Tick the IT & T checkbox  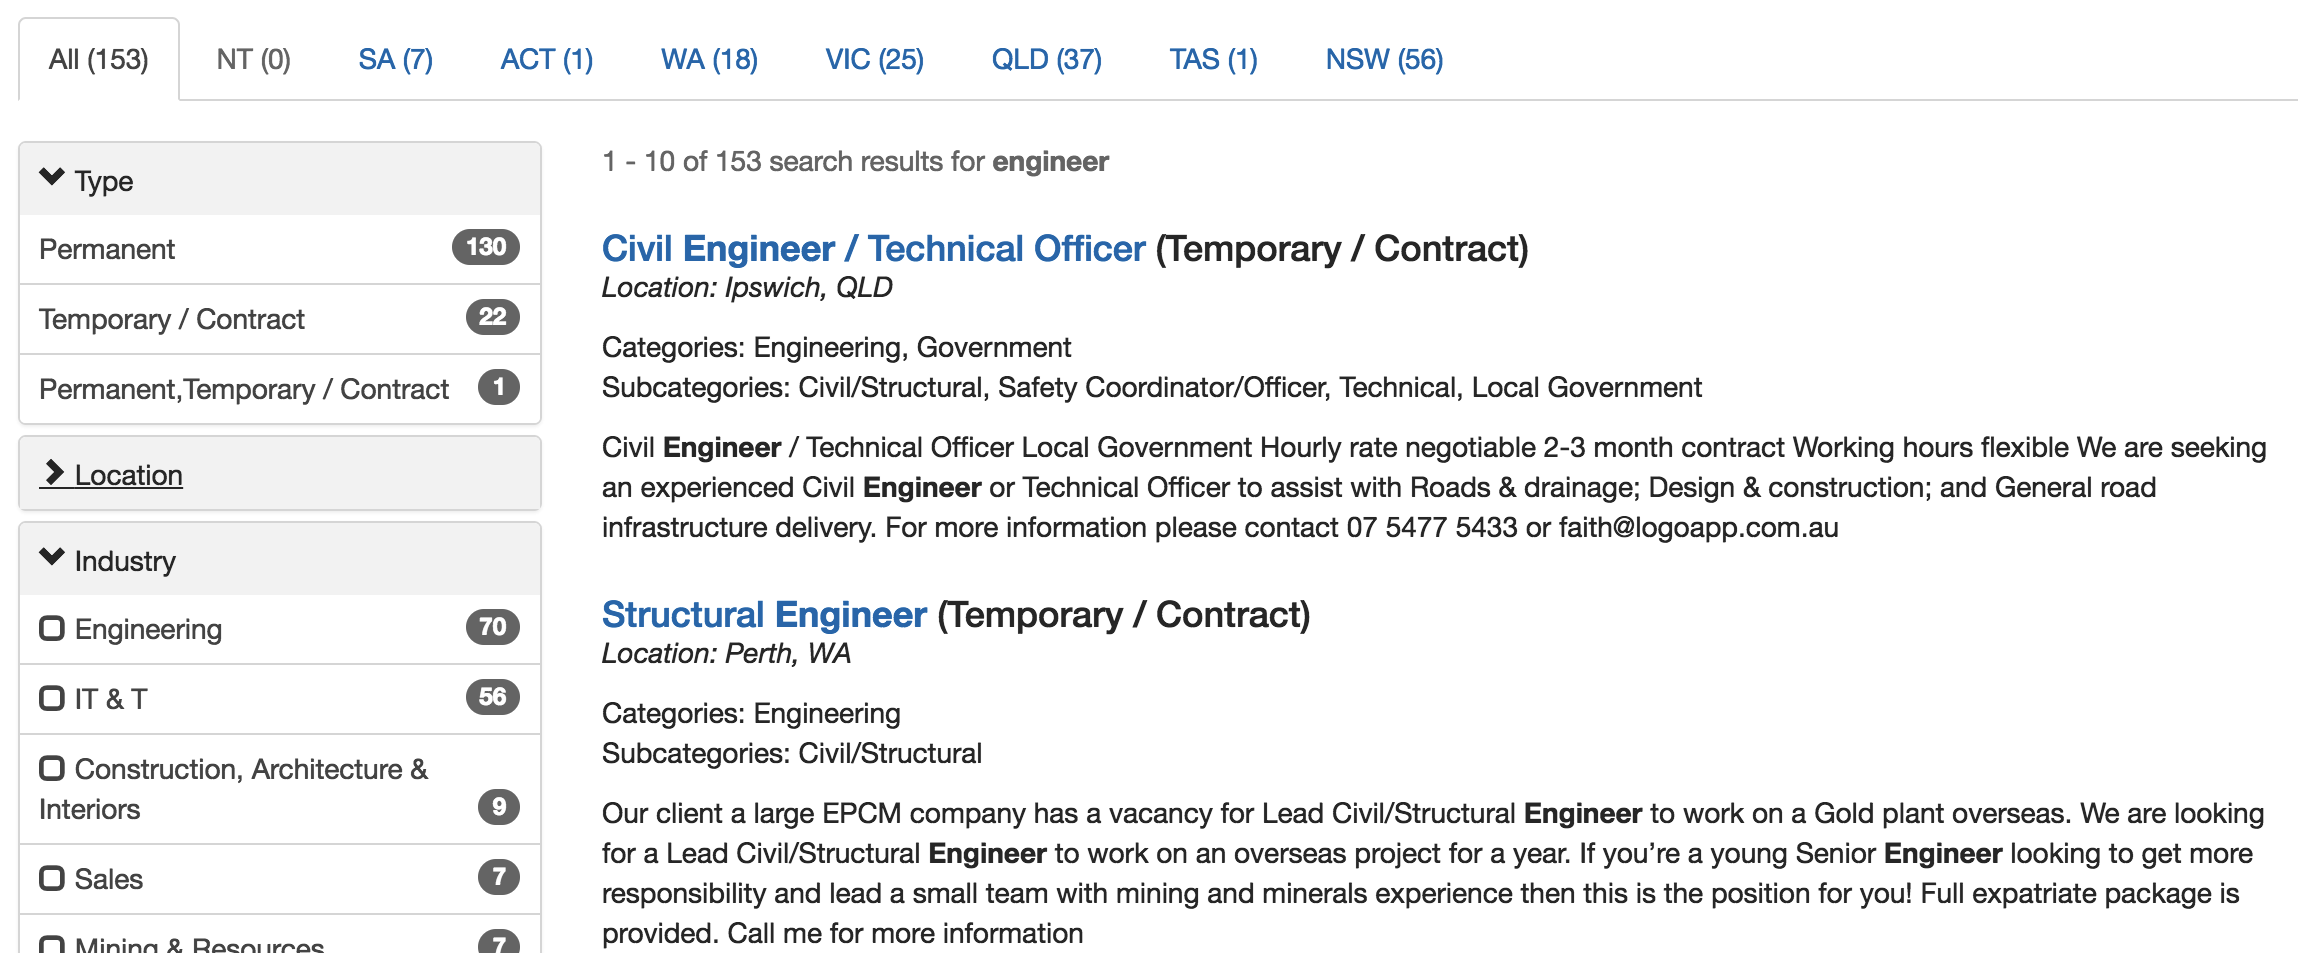pyautogui.click(x=52, y=699)
